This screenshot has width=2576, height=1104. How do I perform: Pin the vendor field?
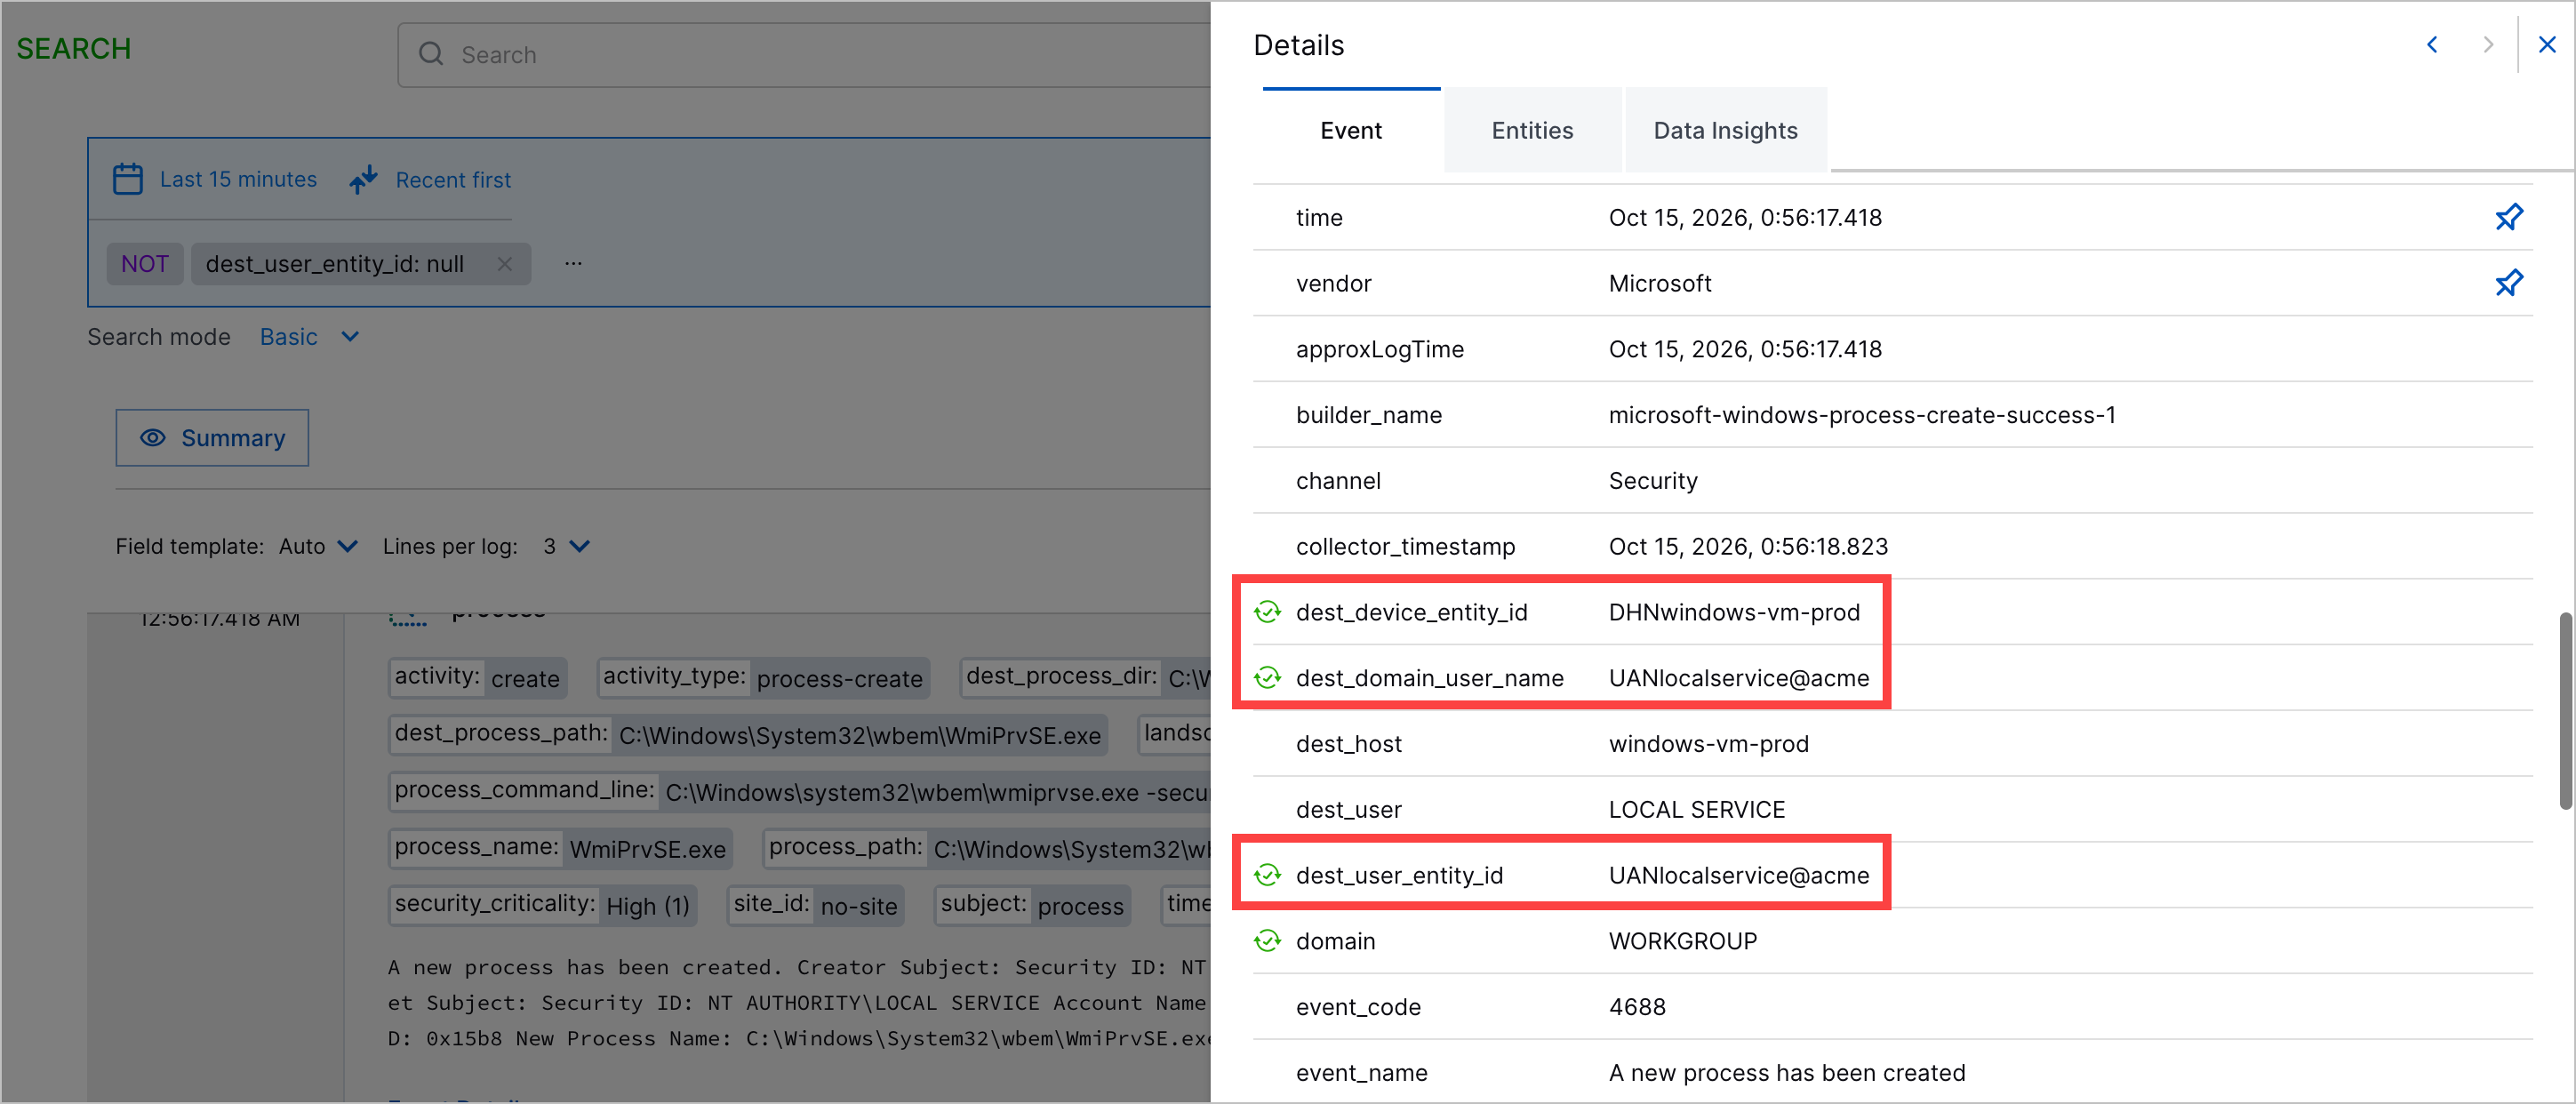(x=2508, y=283)
